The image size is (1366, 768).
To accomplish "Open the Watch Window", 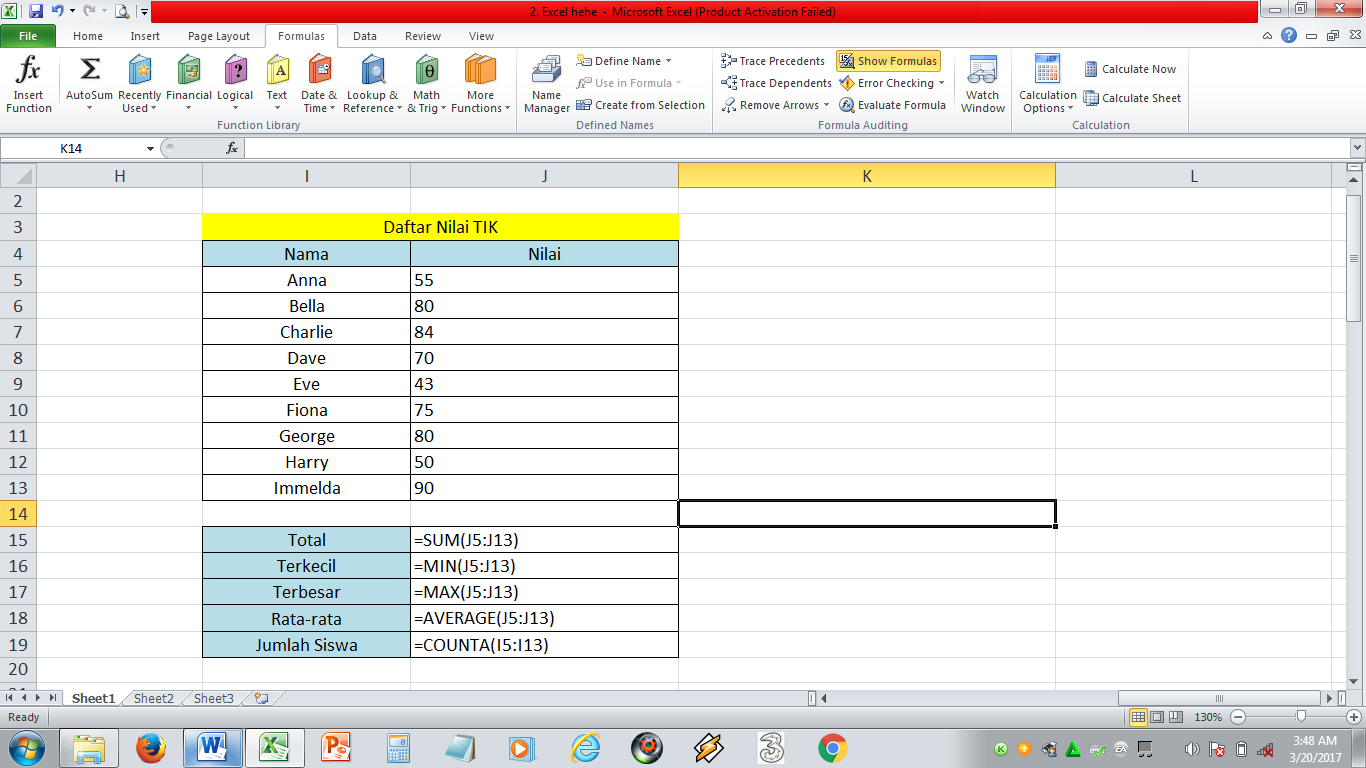I will point(982,84).
